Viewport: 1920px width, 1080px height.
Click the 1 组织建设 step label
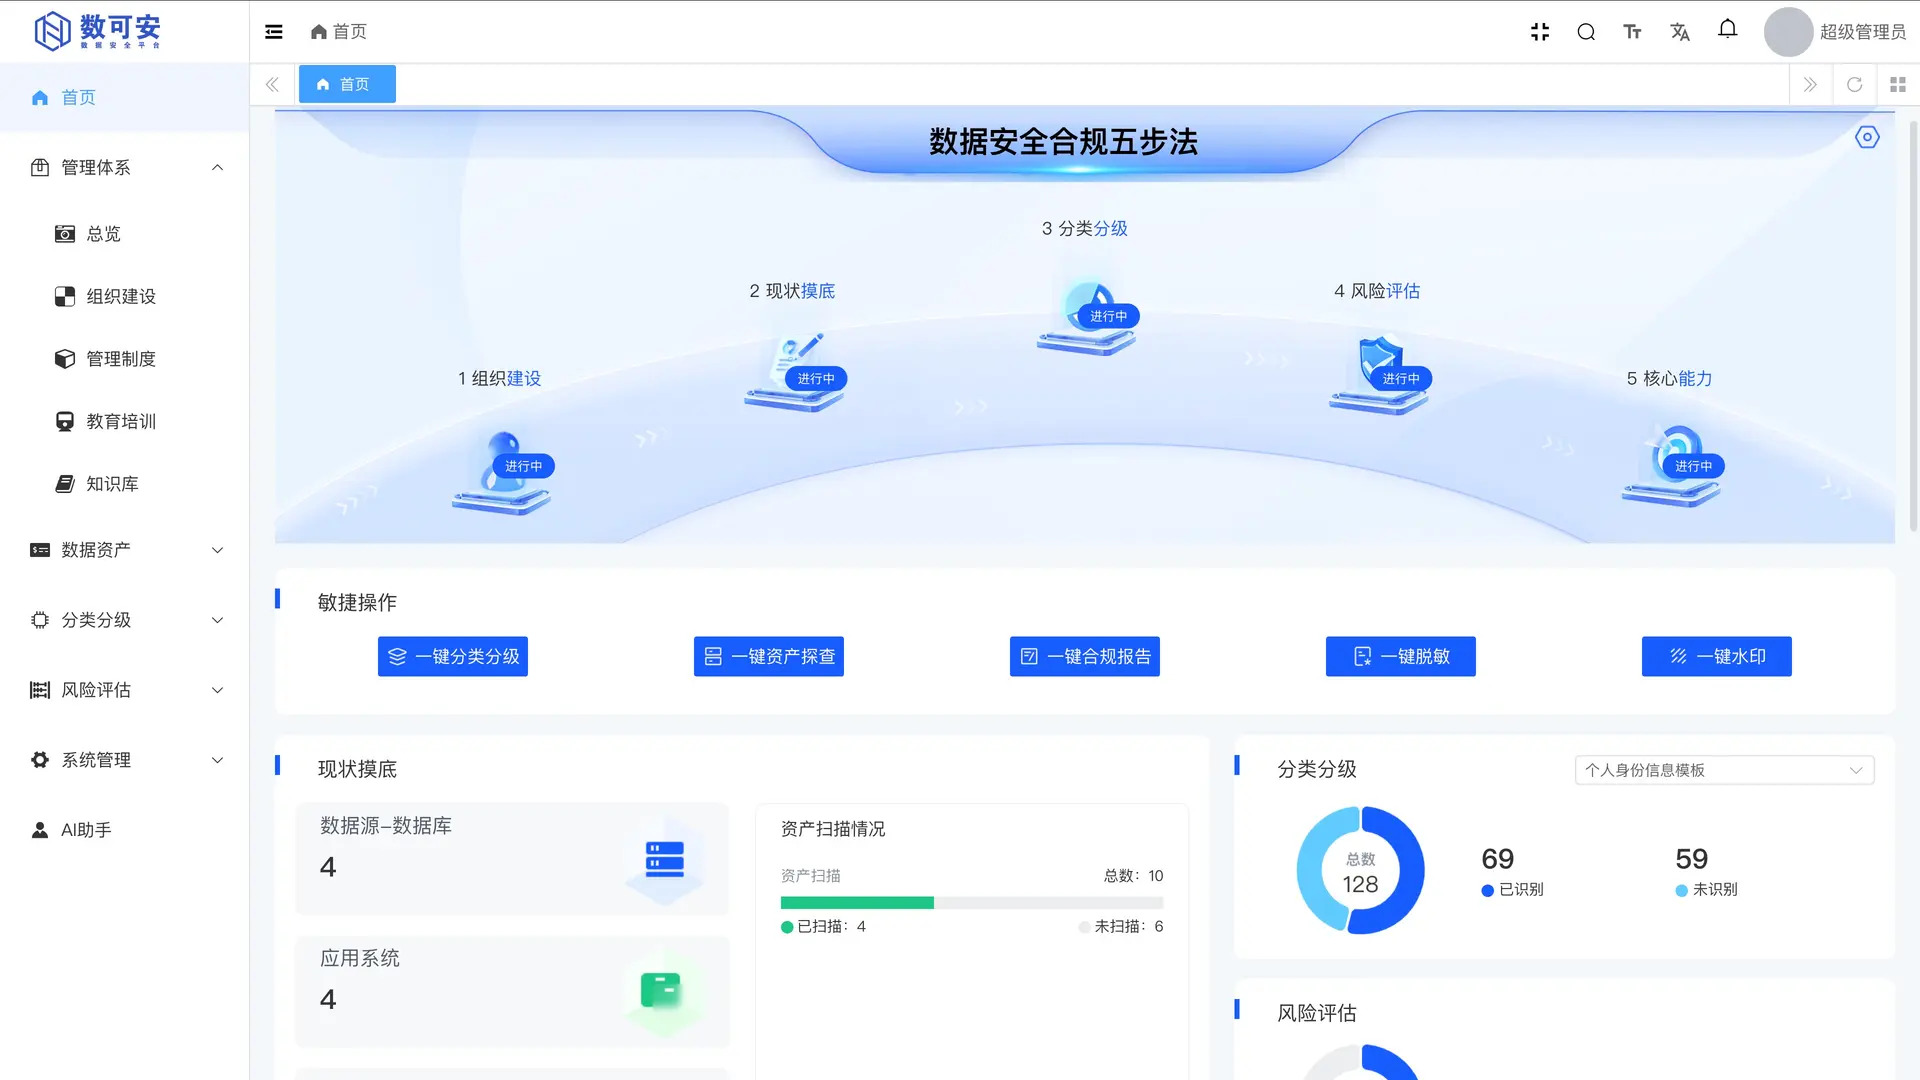(499, 379)
